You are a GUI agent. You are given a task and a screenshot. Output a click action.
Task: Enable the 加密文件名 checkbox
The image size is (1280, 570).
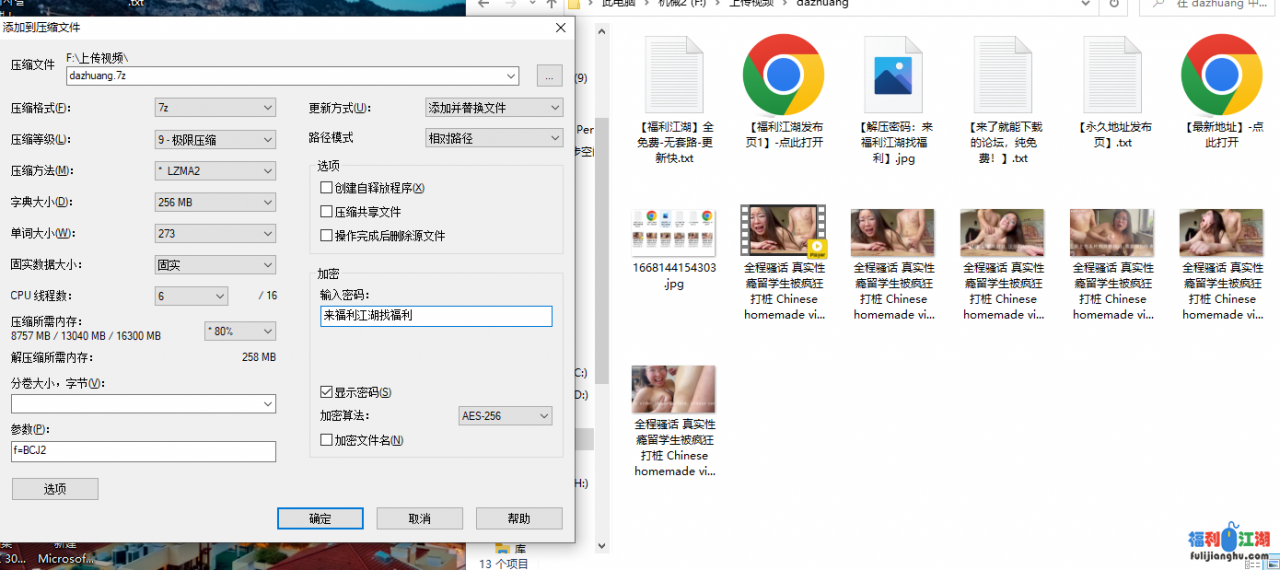pyautogui.click(x=326, y=440)
